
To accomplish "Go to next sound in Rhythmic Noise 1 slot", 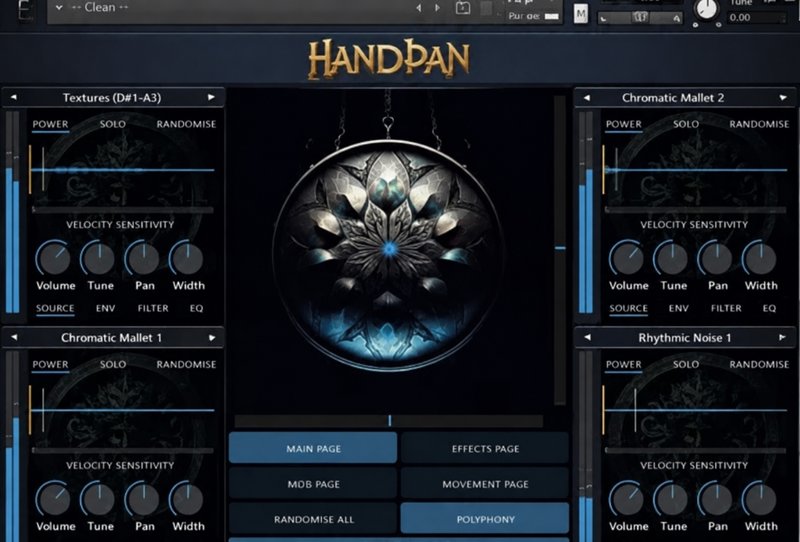I will click(783, 337).
